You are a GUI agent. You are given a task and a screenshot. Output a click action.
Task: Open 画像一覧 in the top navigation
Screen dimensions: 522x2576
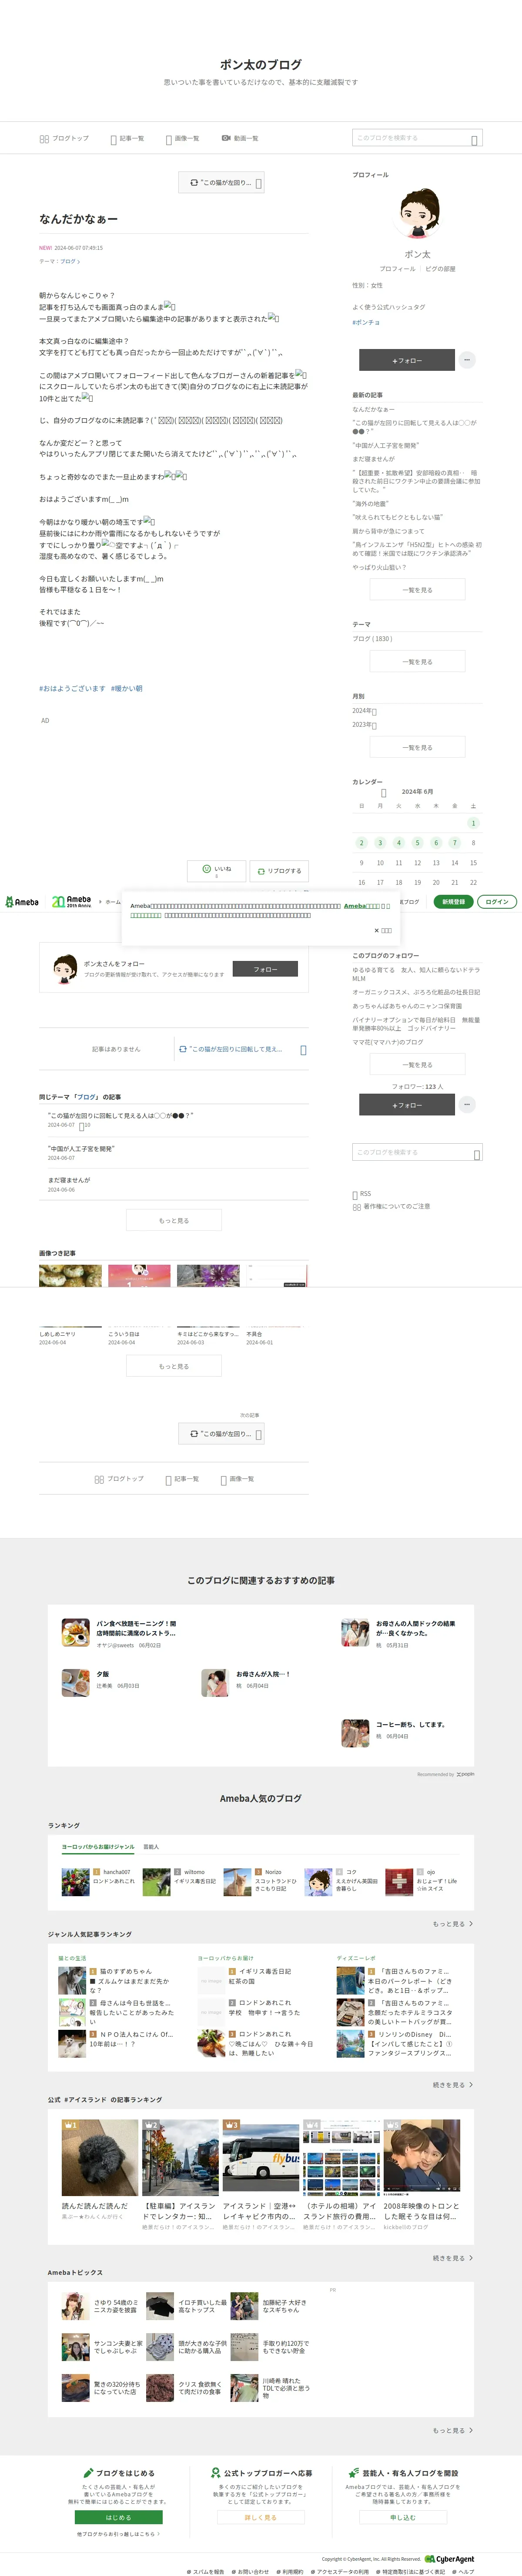(x=182, y=139)
